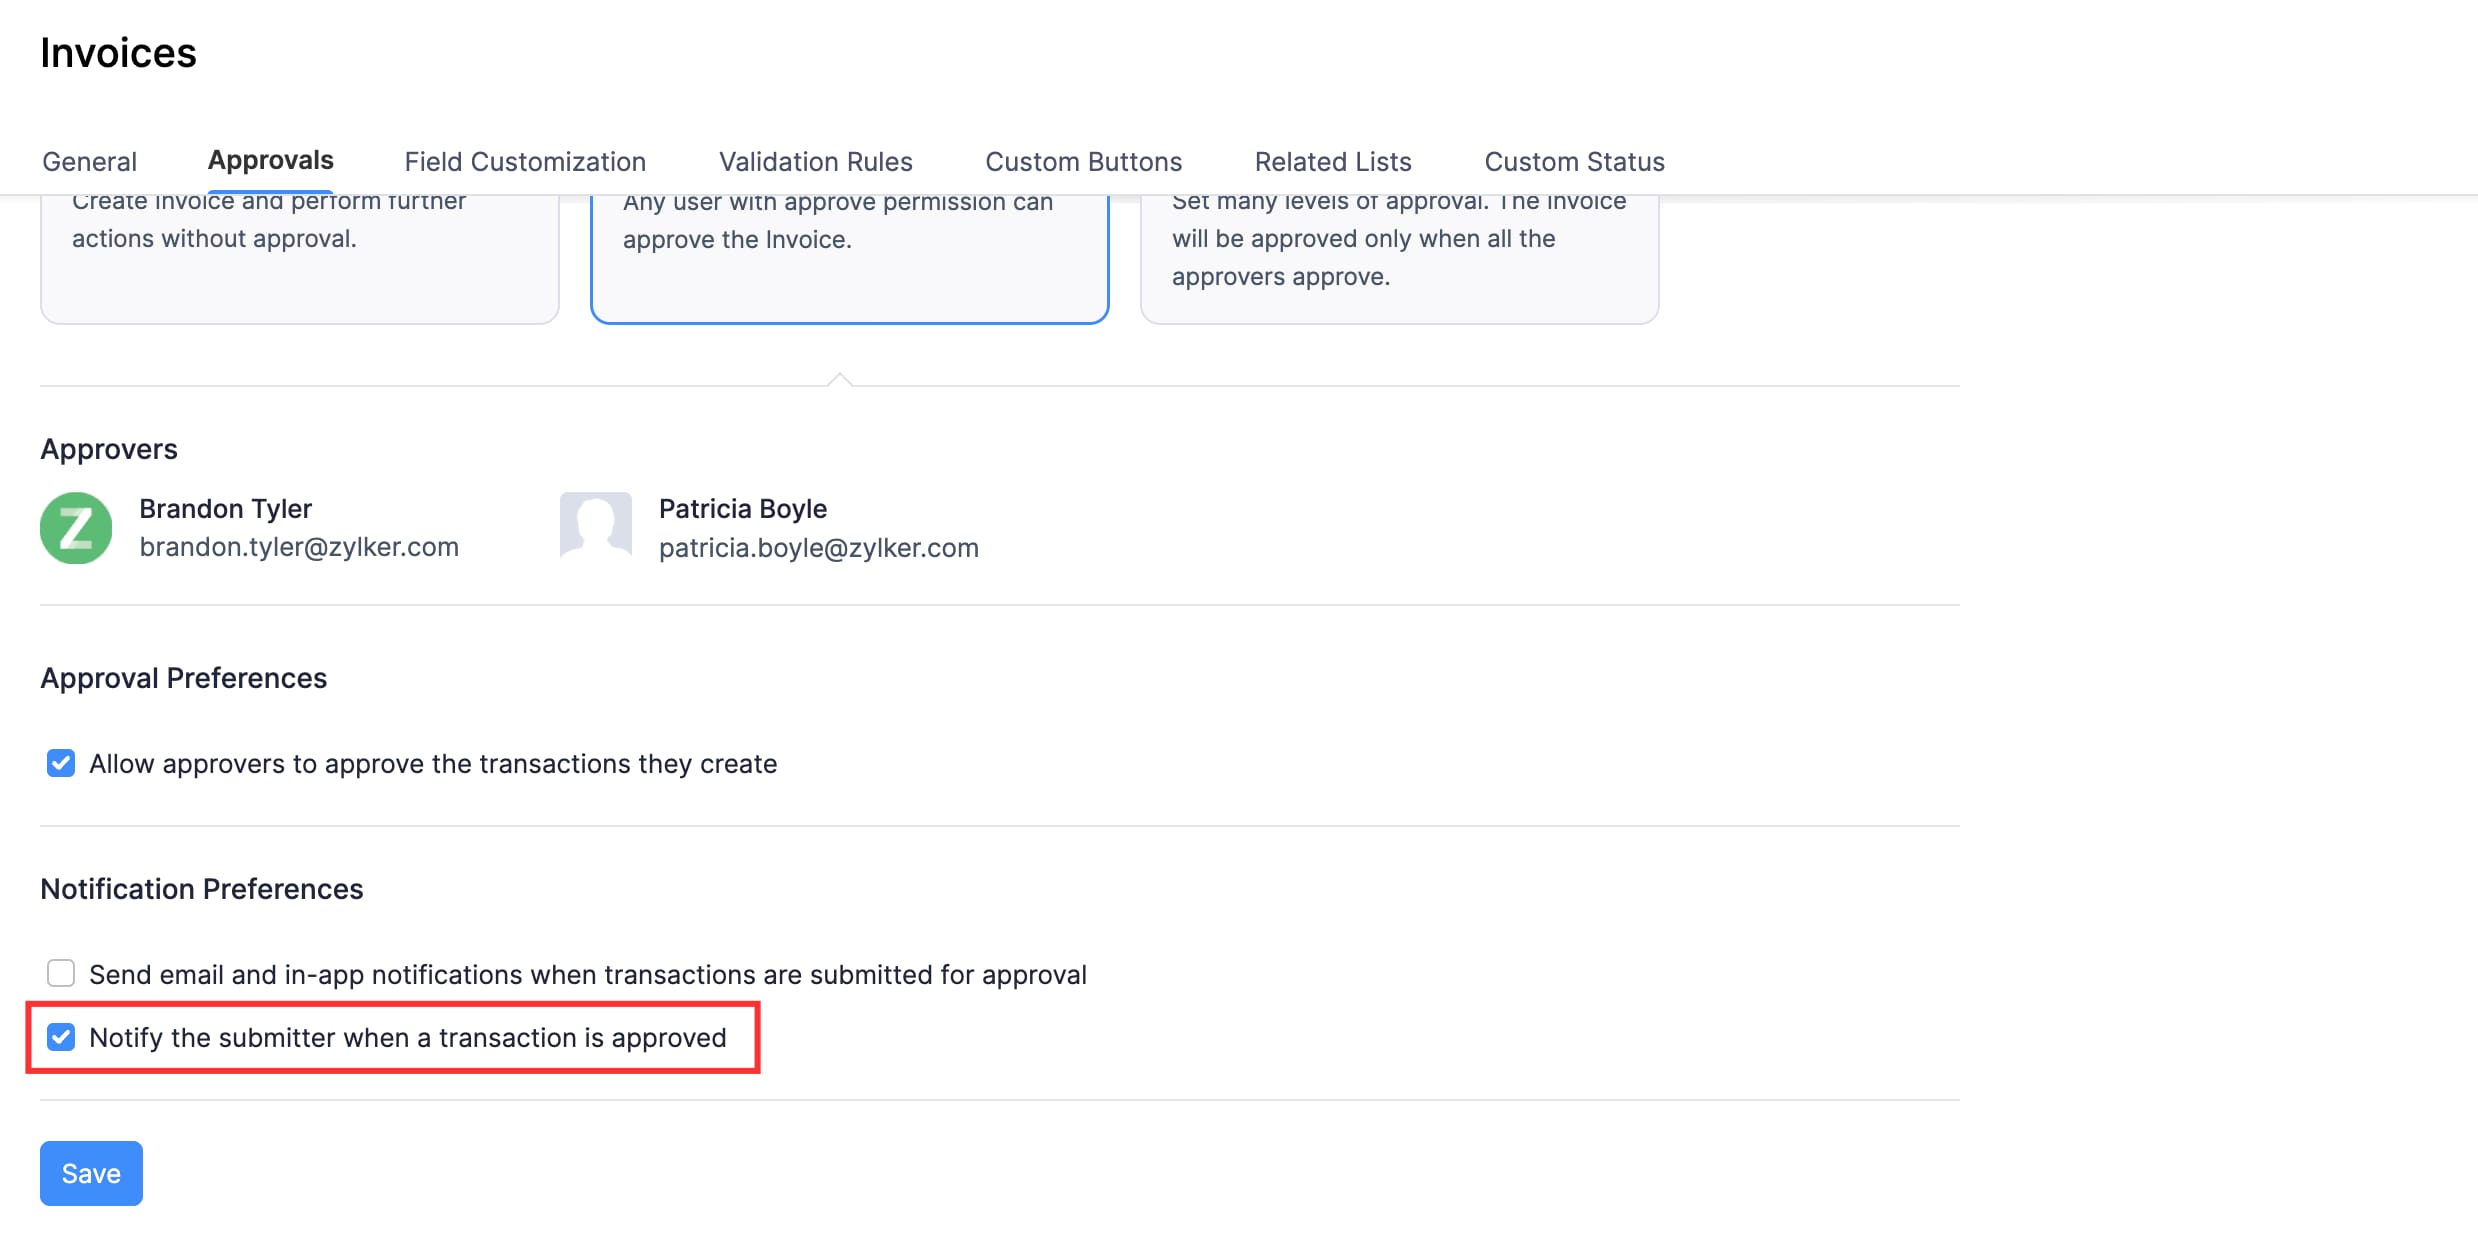Open the Custom Status tab

[1574, 161]
